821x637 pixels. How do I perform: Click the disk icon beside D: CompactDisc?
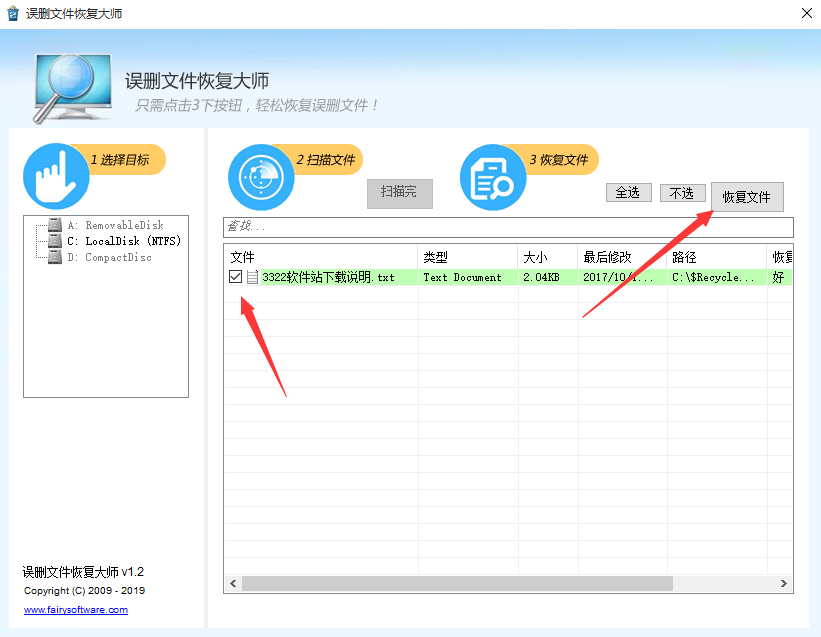[x=54, y=257]
